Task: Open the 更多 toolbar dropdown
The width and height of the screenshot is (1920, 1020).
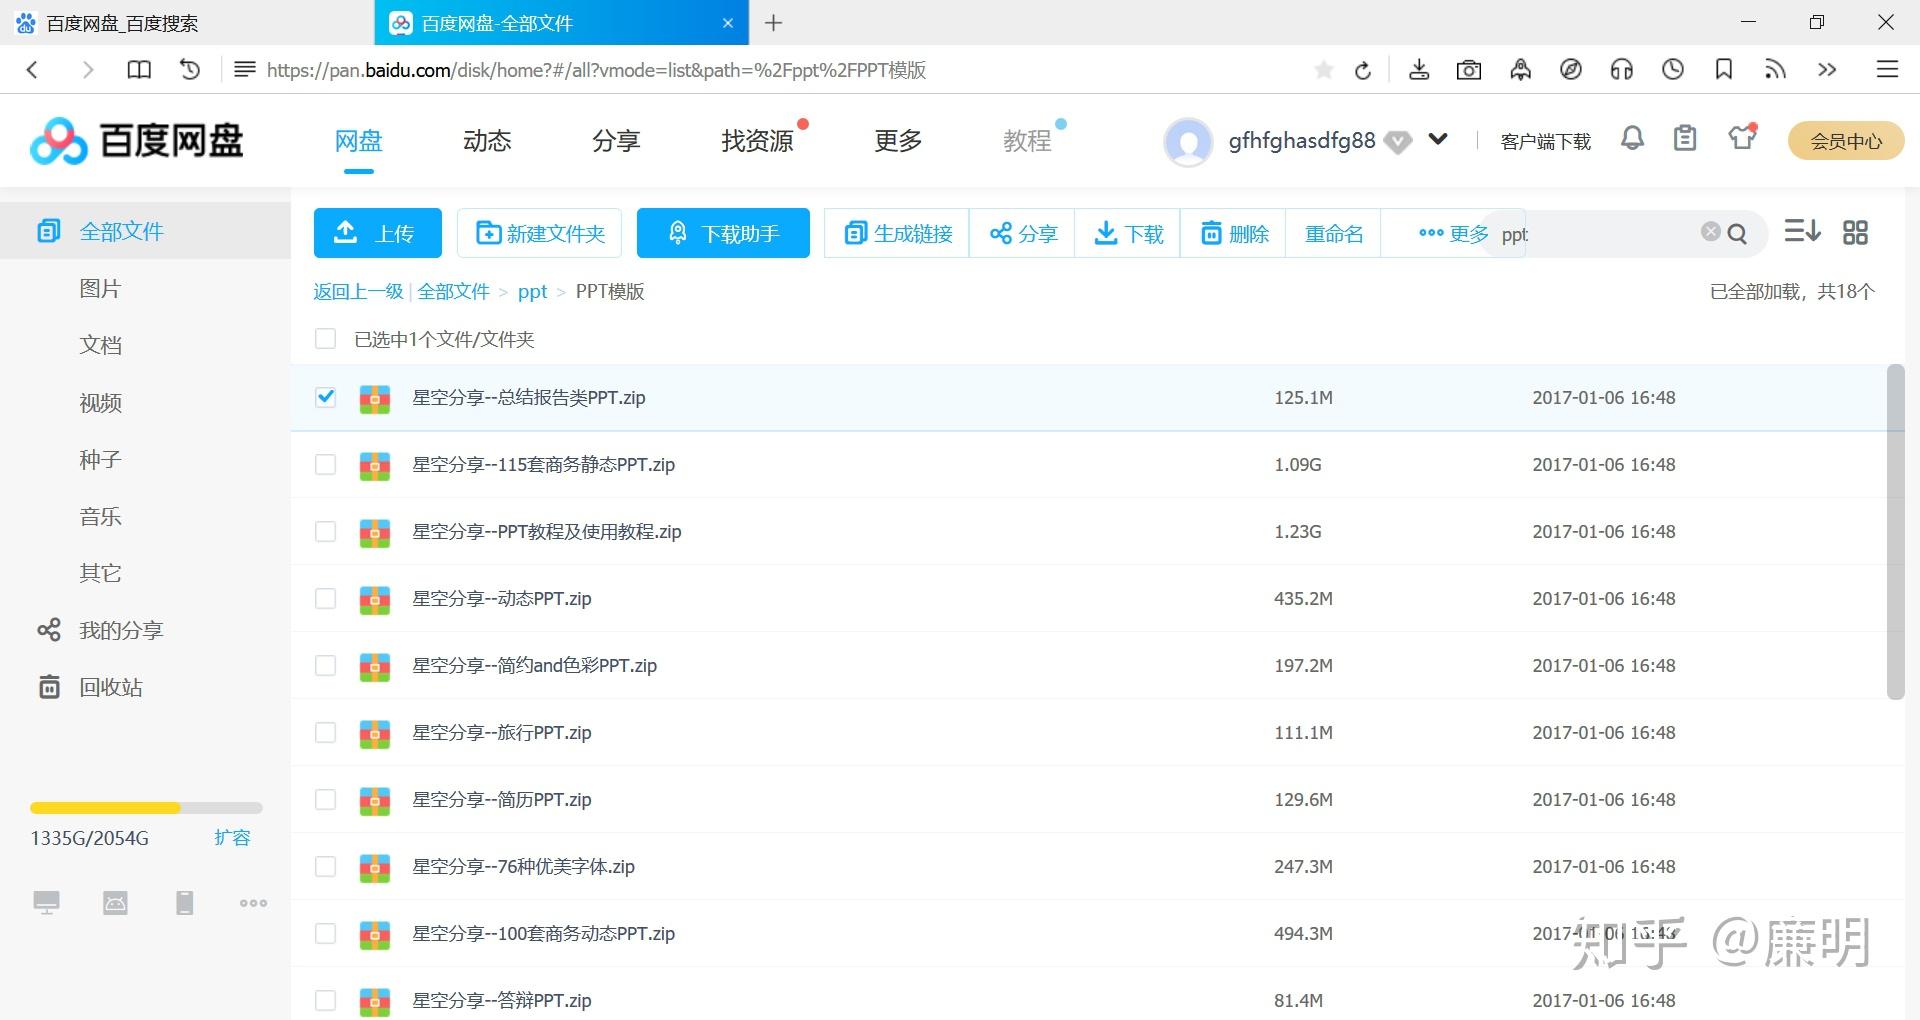Action: [x=1453, y=233]
